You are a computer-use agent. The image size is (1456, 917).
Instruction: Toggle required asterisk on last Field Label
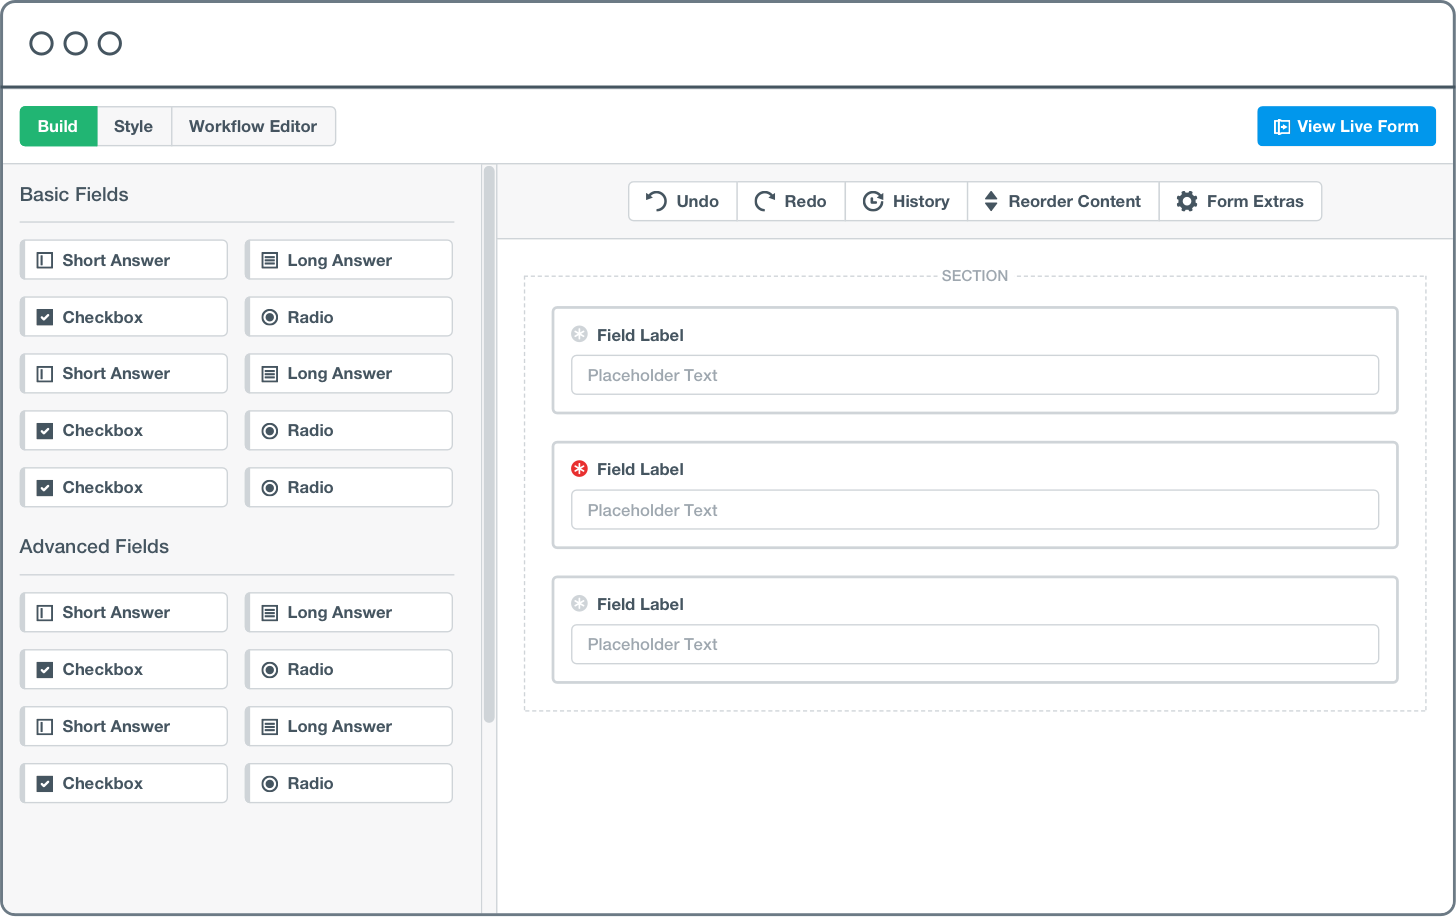point(579,604)
